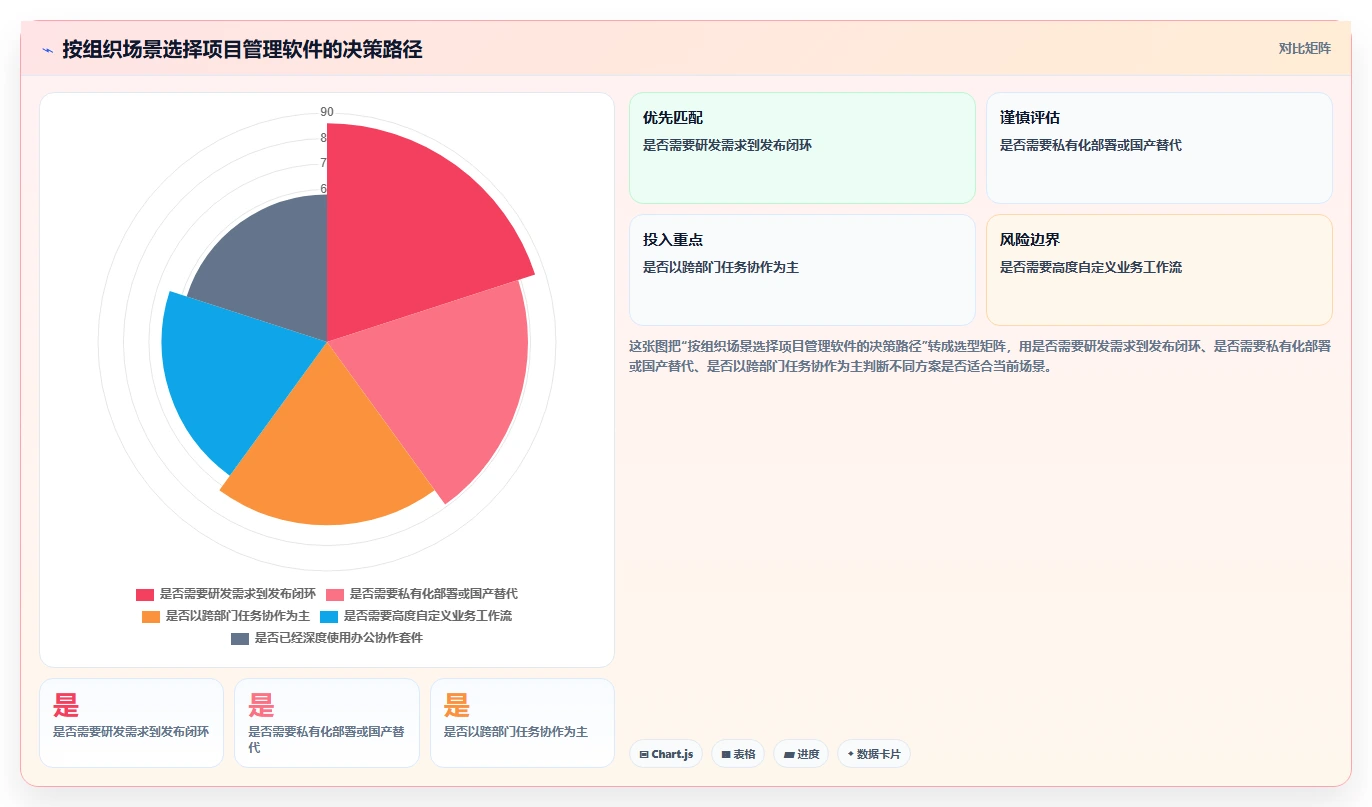Open the 优先匹配 card
The width and height of the screenshot is (1372, 807).
coord(802,148)
